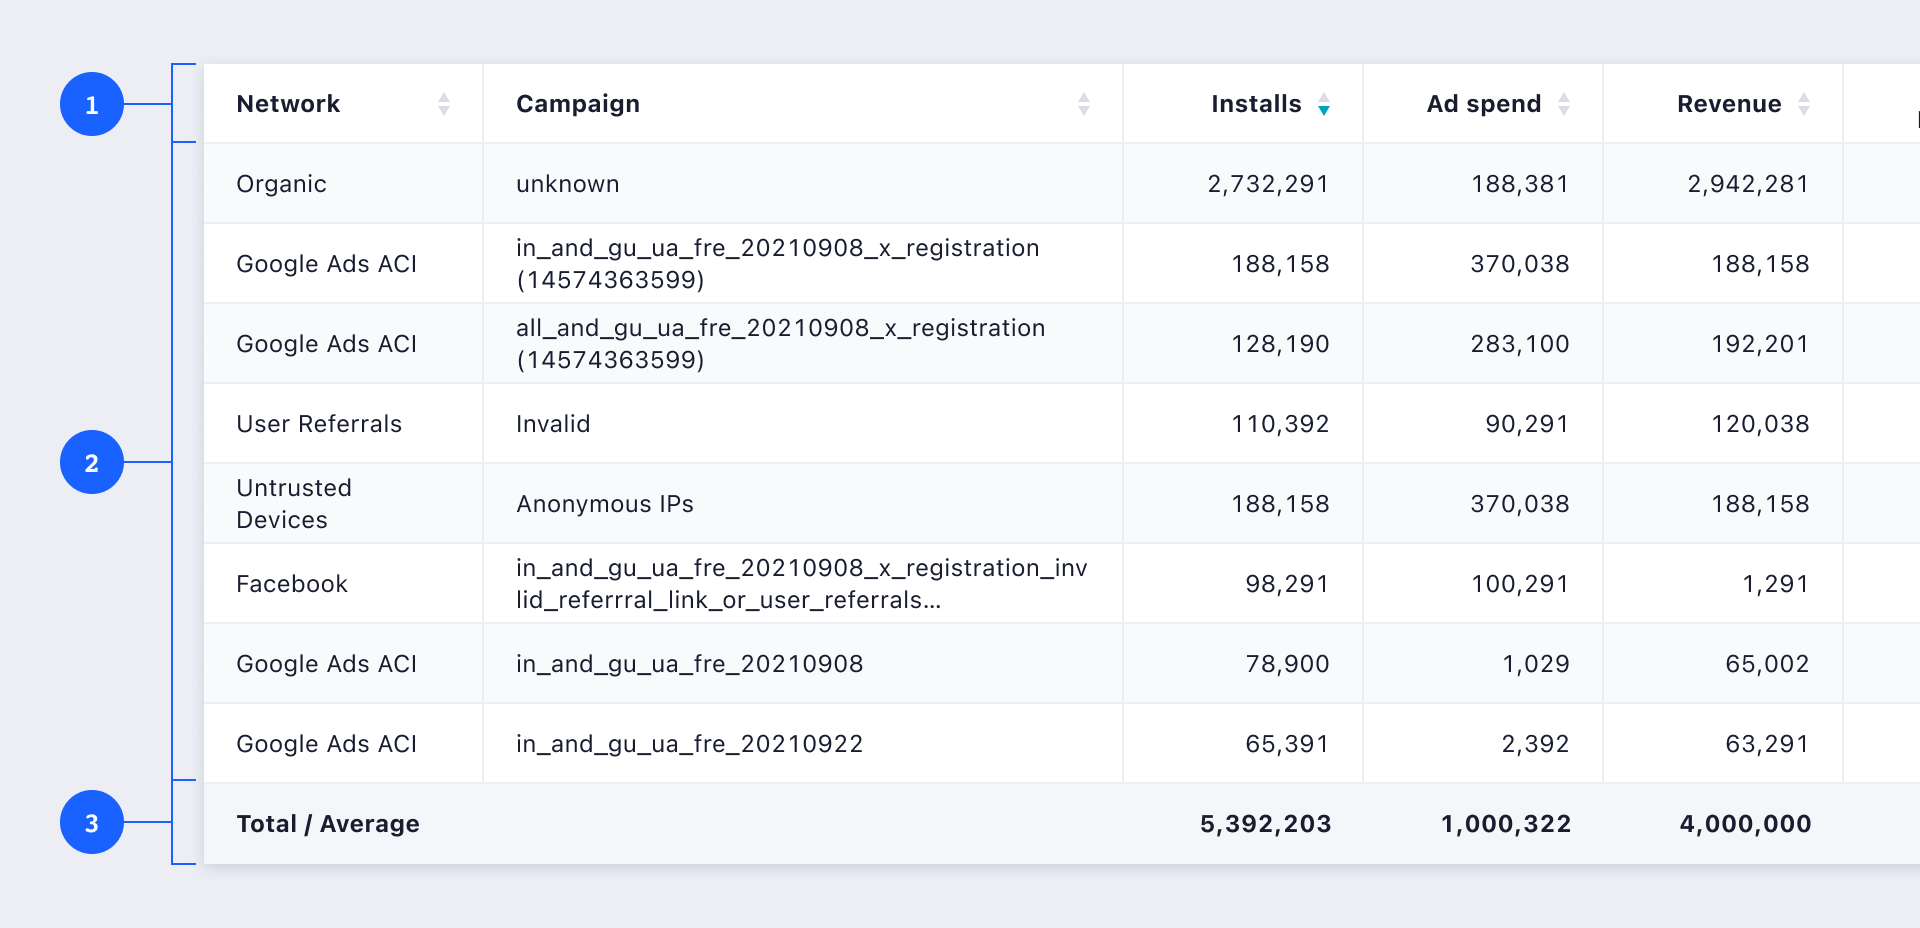Sort table by Network column arrows
Viewport: 1920px width, 928px height.
coord(444,104)
